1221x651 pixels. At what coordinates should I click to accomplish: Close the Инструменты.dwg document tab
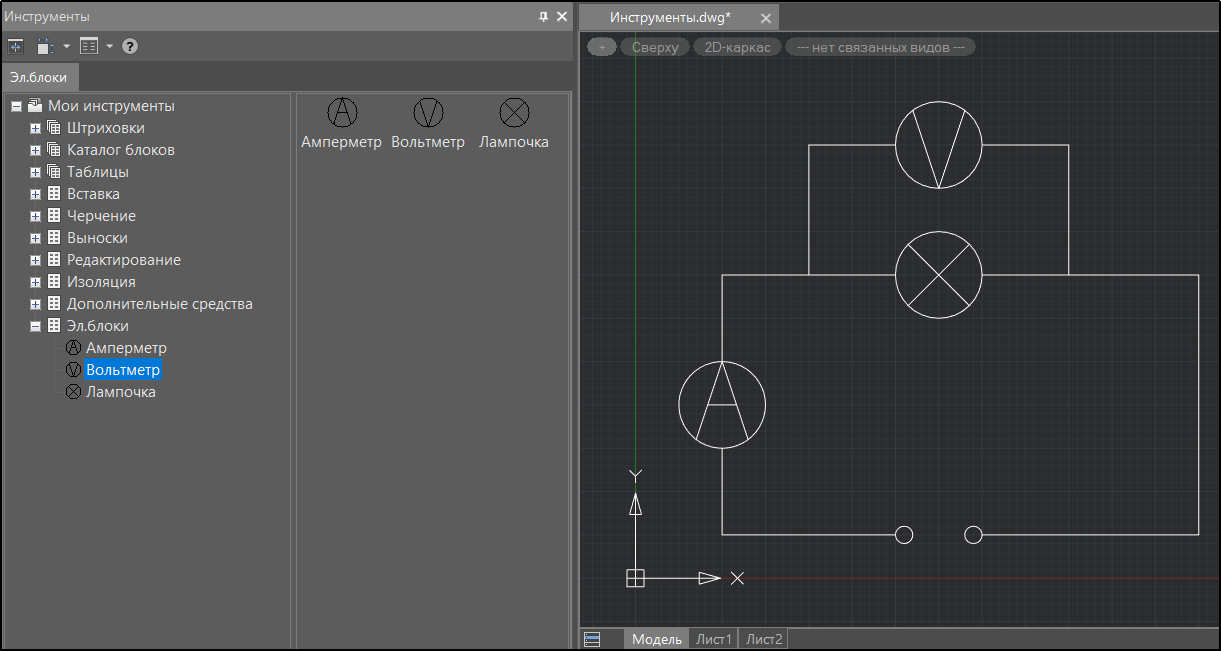766,18
